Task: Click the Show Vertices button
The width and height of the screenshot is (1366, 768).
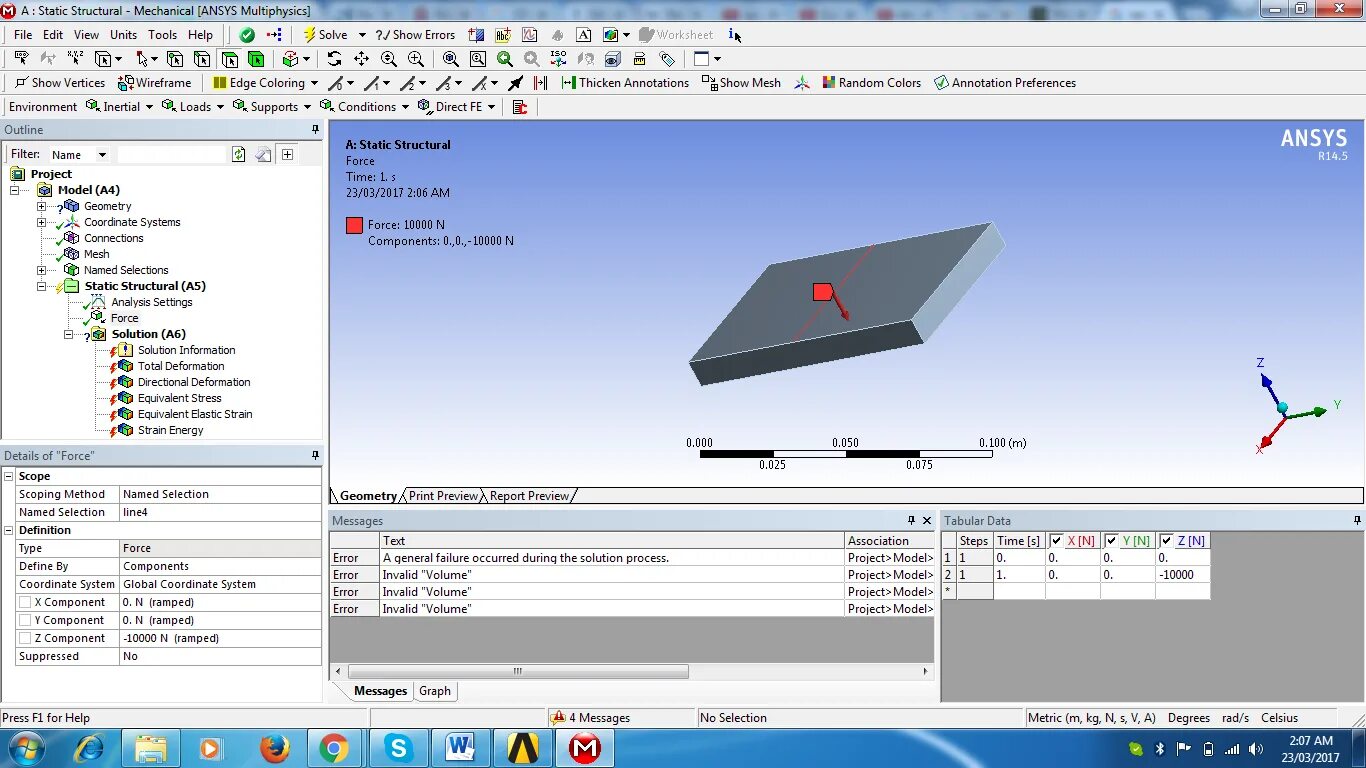Action: click(59, 83)
